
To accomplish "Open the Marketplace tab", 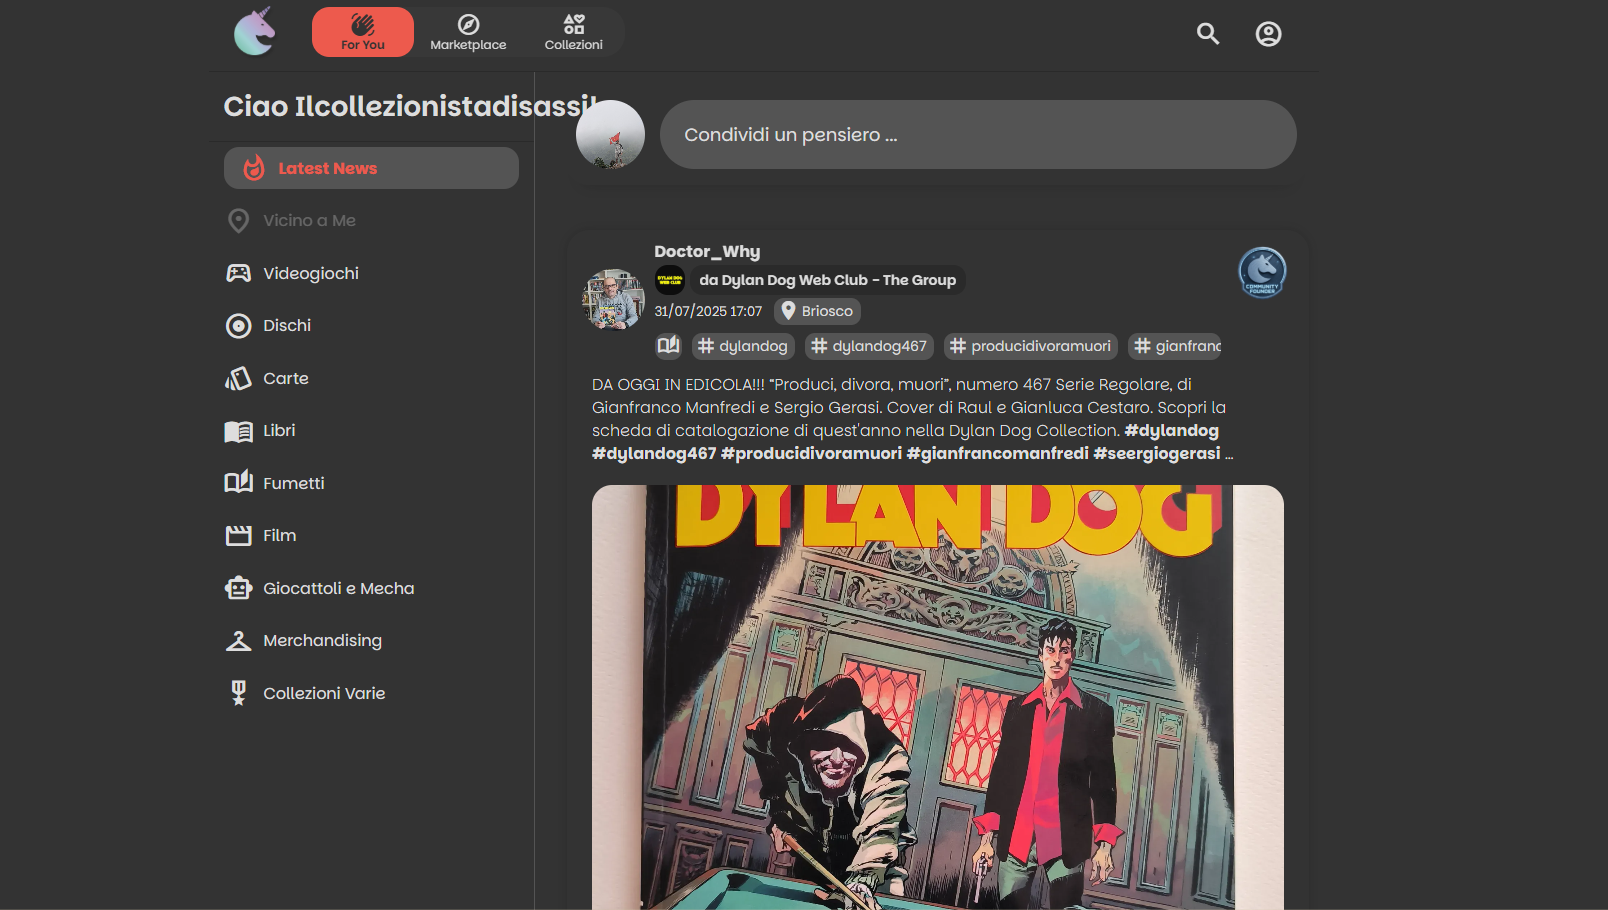I will click(468, 32).
